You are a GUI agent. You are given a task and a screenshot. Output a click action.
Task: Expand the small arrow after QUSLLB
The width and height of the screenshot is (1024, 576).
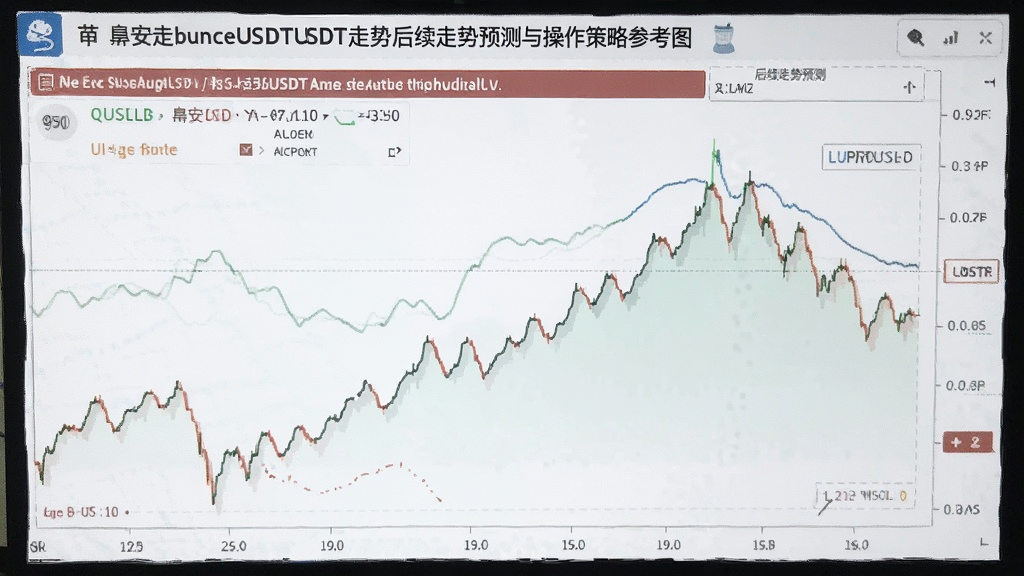pyautogui.click(x=161, y=116)
